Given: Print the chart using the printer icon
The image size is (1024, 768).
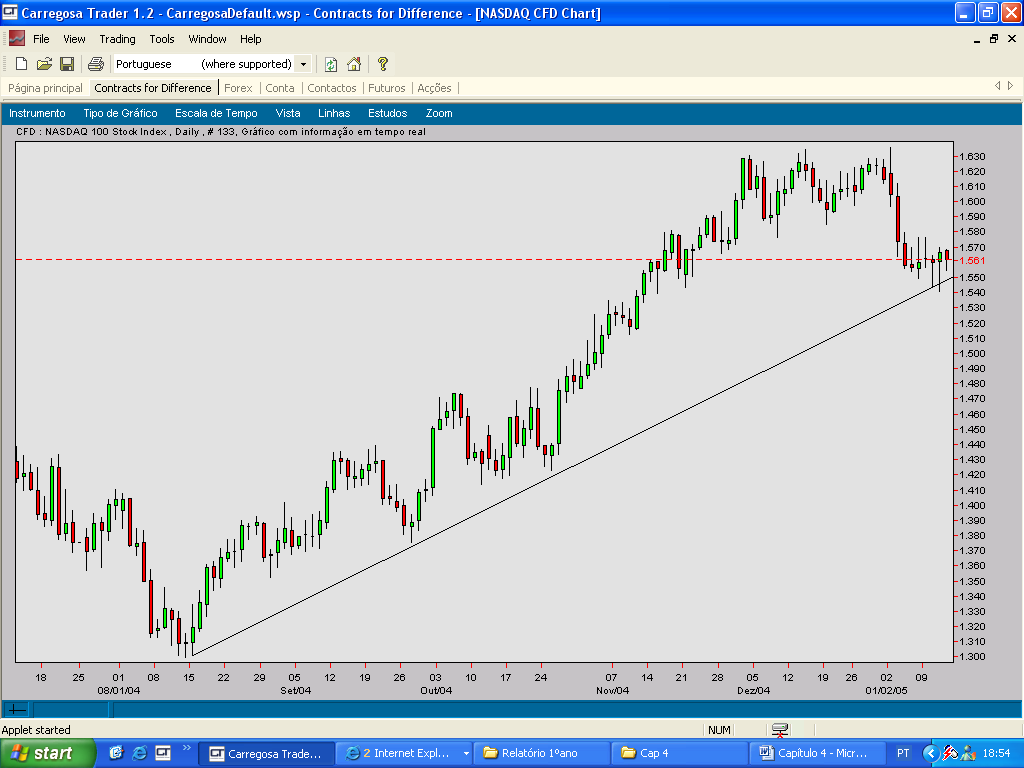Looking at the screenshot, I should click(x=96, y=64).
